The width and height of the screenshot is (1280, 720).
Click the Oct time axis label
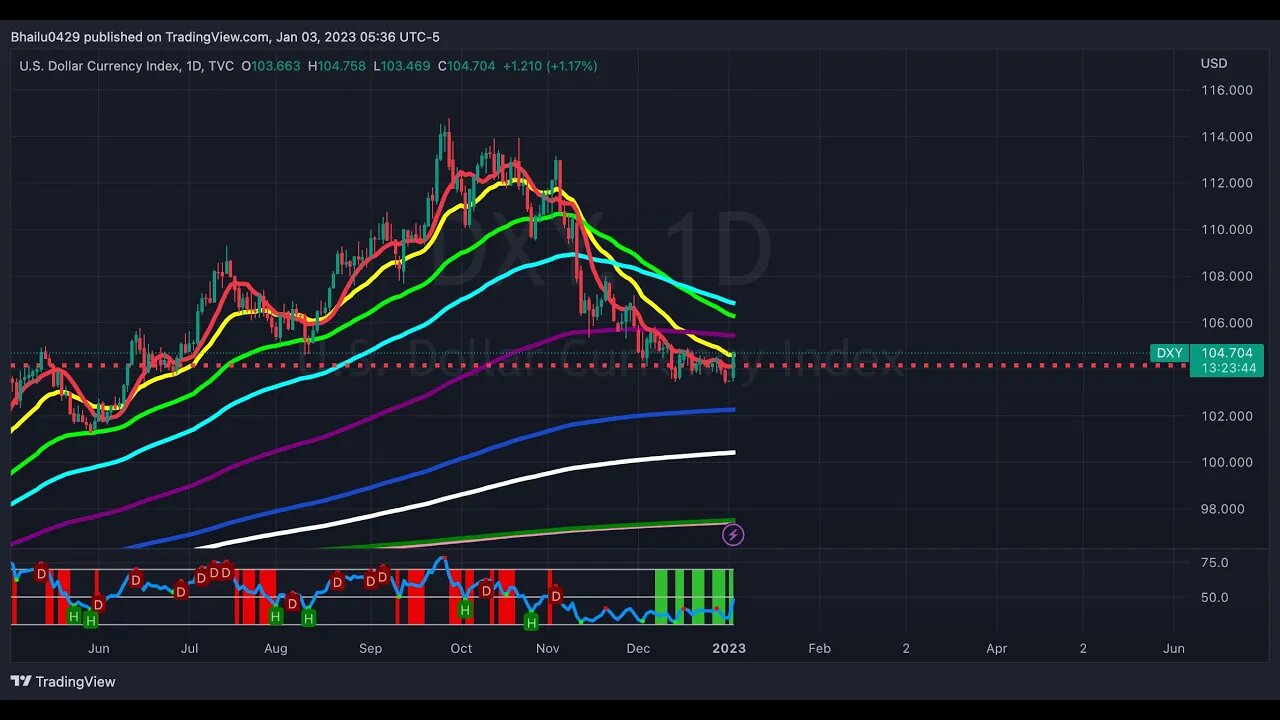point(461,648)
